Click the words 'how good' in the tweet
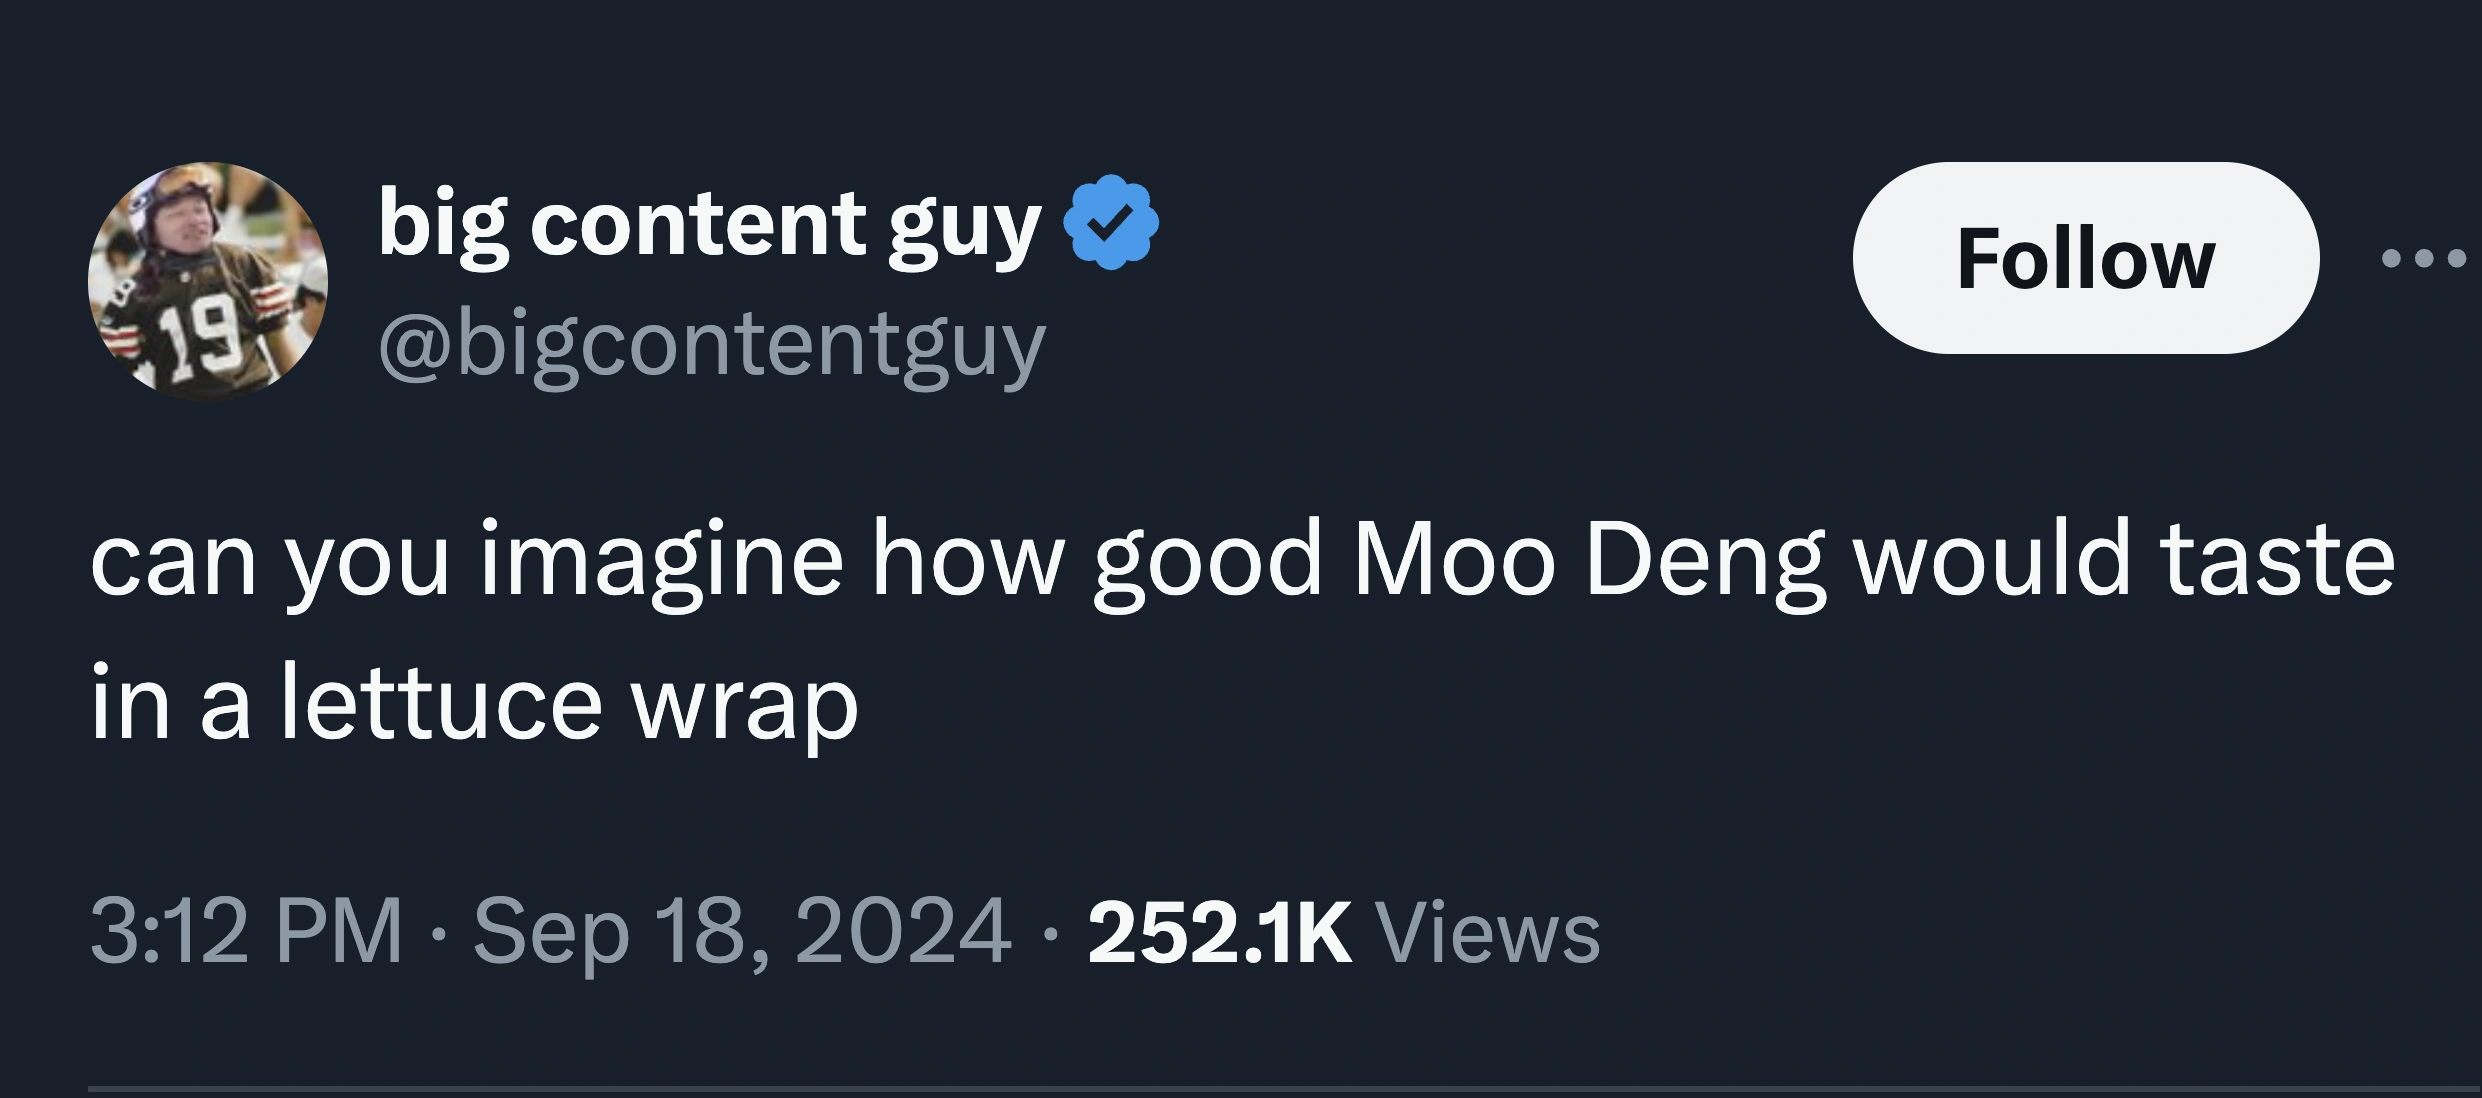Viewport: 2482px width, 1098px height. 1097,562
